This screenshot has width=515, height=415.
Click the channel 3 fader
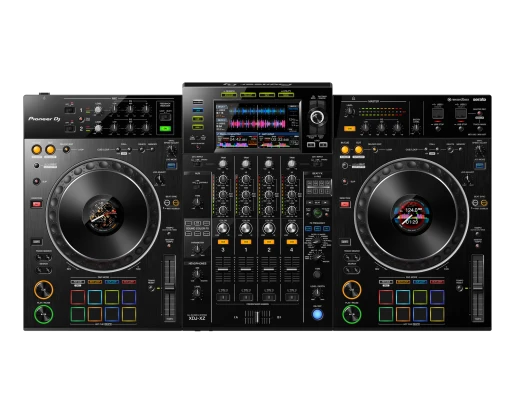223,269
